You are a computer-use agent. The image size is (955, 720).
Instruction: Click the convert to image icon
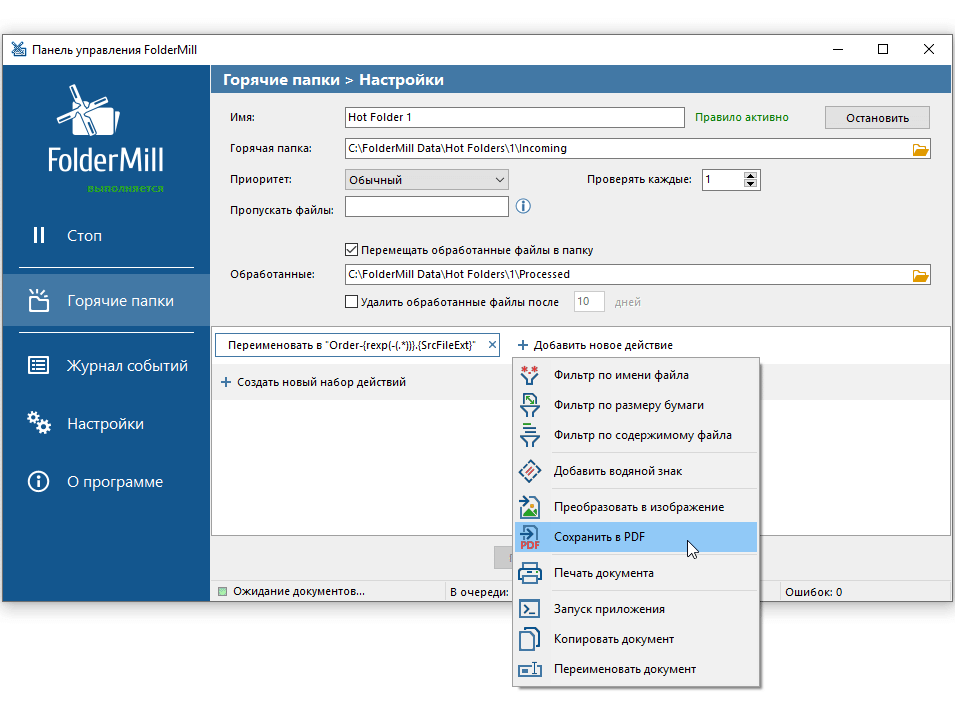(x=529, y=507)
